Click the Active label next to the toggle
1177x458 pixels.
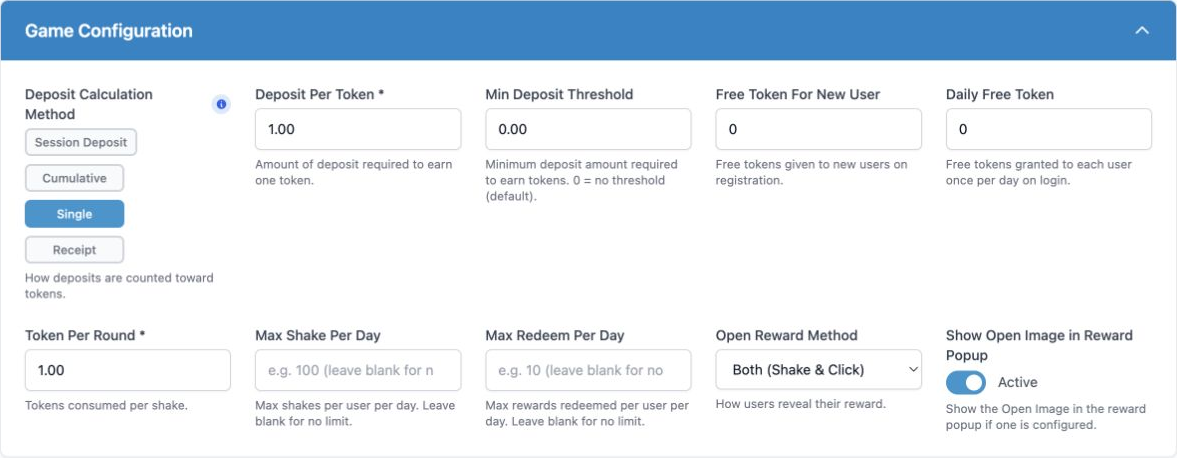pyautogui.click(x=1017, y=382)
